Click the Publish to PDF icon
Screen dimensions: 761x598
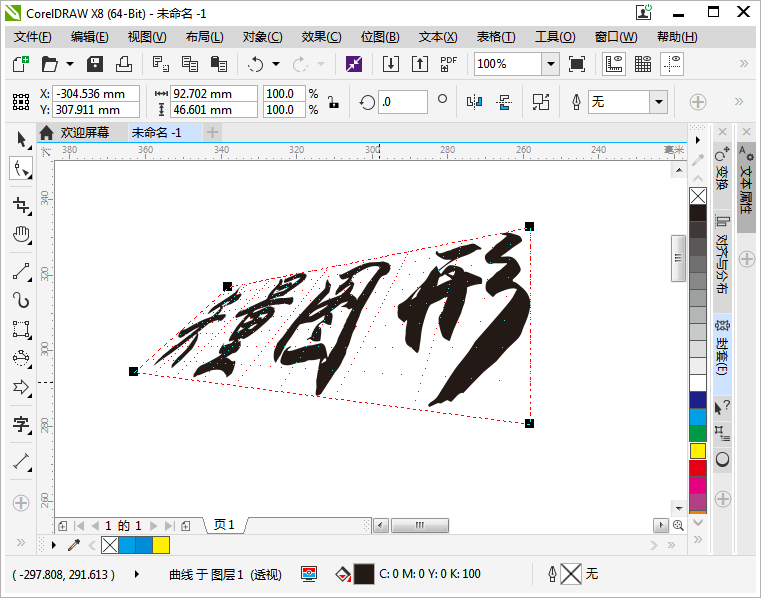(448, 64)
